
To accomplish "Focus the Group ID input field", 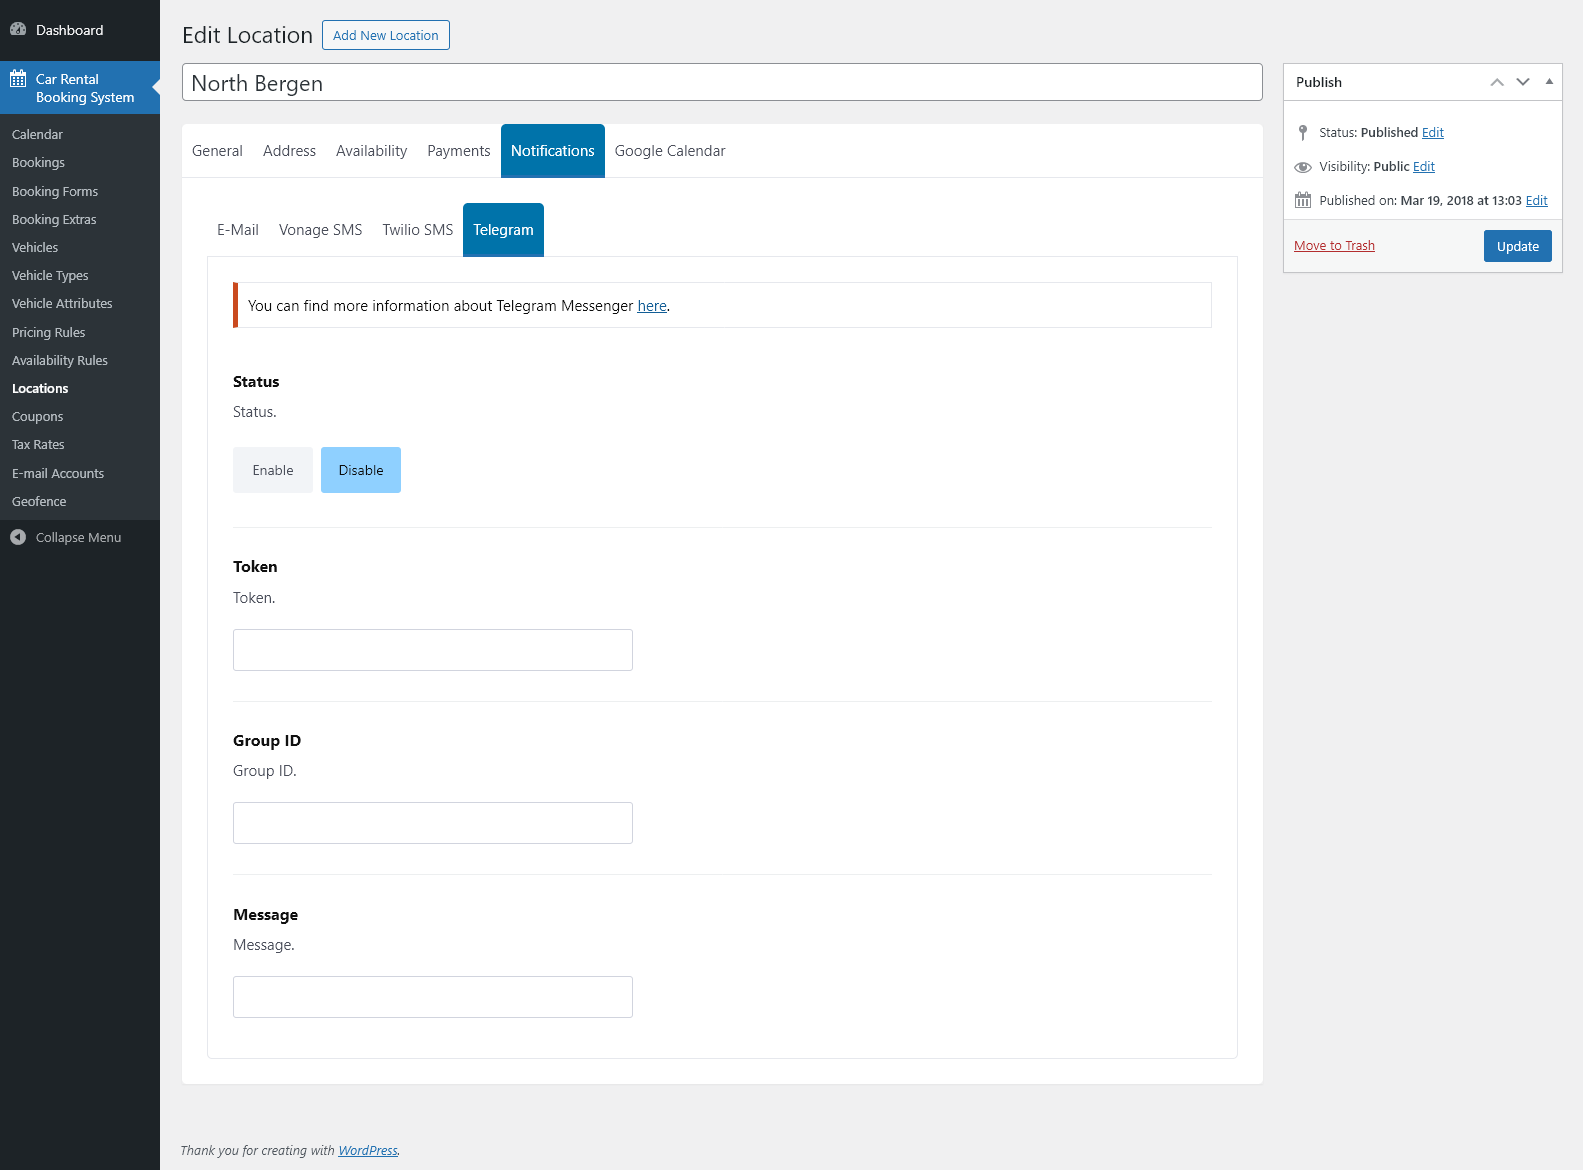I will tap(433, 823).
